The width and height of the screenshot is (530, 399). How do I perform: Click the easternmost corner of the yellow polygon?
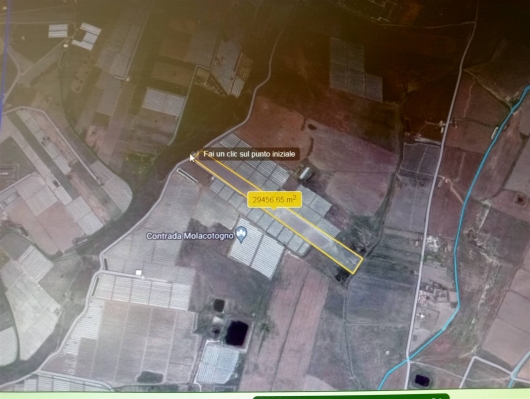click(x=363, y=259)
